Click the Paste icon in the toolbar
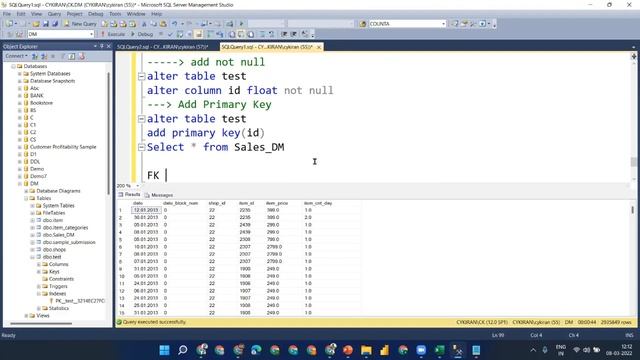Screen dimensions: 640x360 click(x=163, y=24)
